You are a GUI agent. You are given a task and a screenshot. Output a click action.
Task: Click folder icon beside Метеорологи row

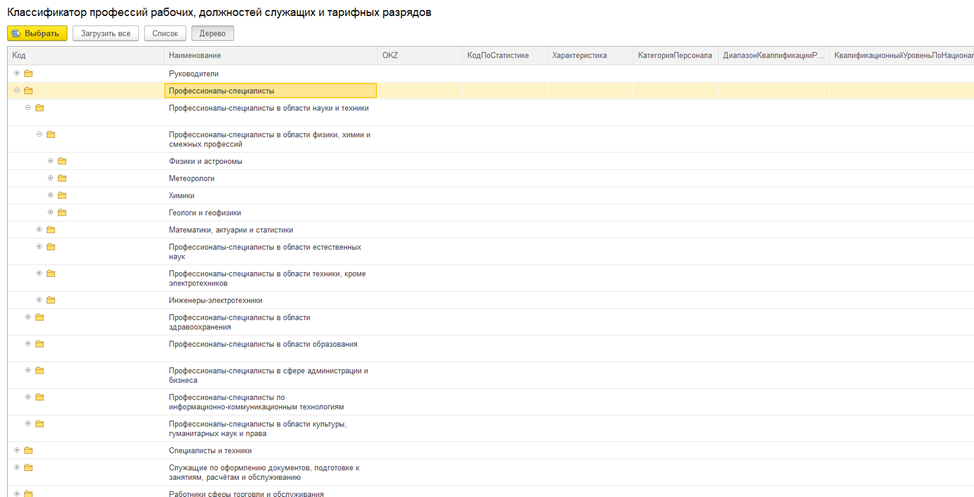click(x=62, y=178)
